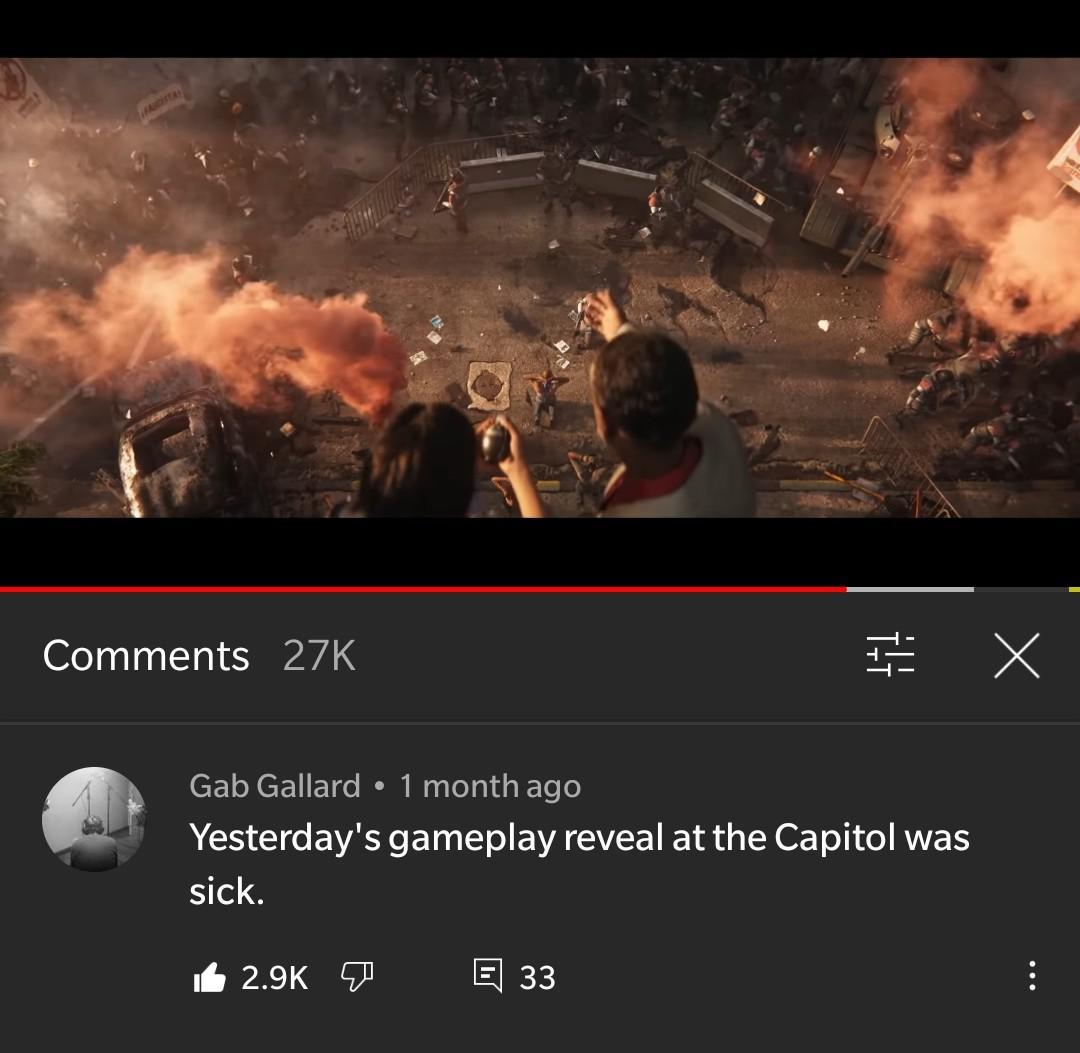This screenshot has width=1080, height=1053.
Task: Open the Gab Gallard channel name
Action: tap(275, 786)
